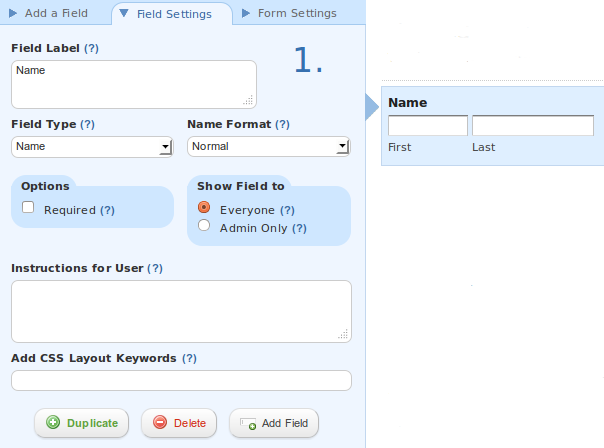Screen dimensions: 604x448
Task: Enable the Required checkbox
Action: click(x=28, y=207)
